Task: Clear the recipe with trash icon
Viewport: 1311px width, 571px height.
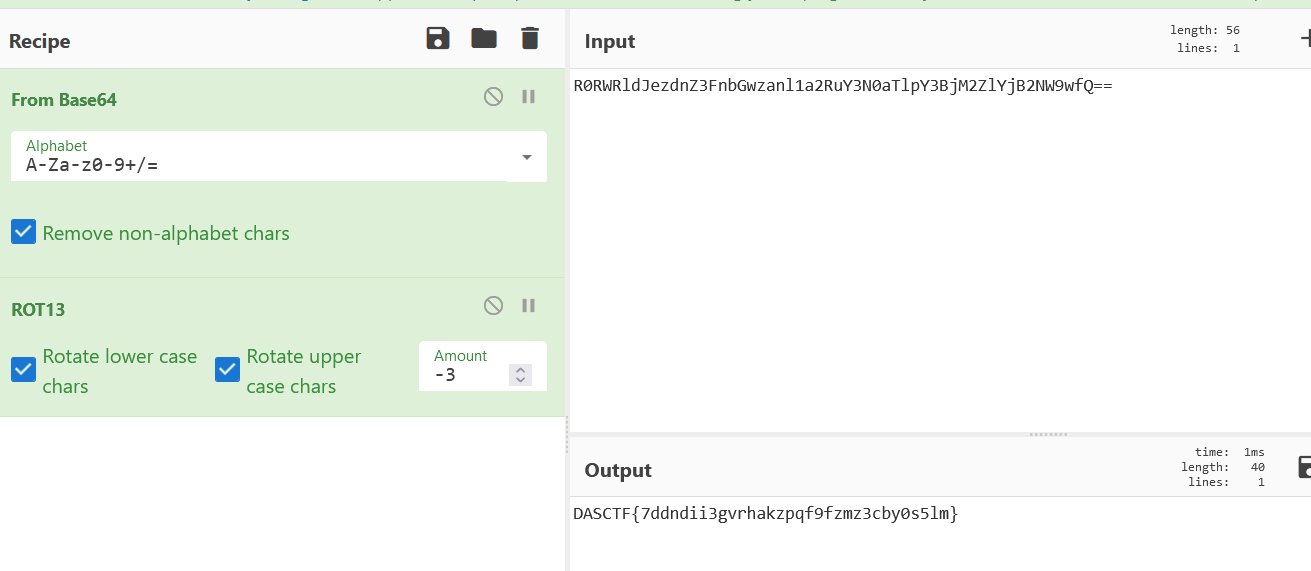Action: [x=530, y=39]
